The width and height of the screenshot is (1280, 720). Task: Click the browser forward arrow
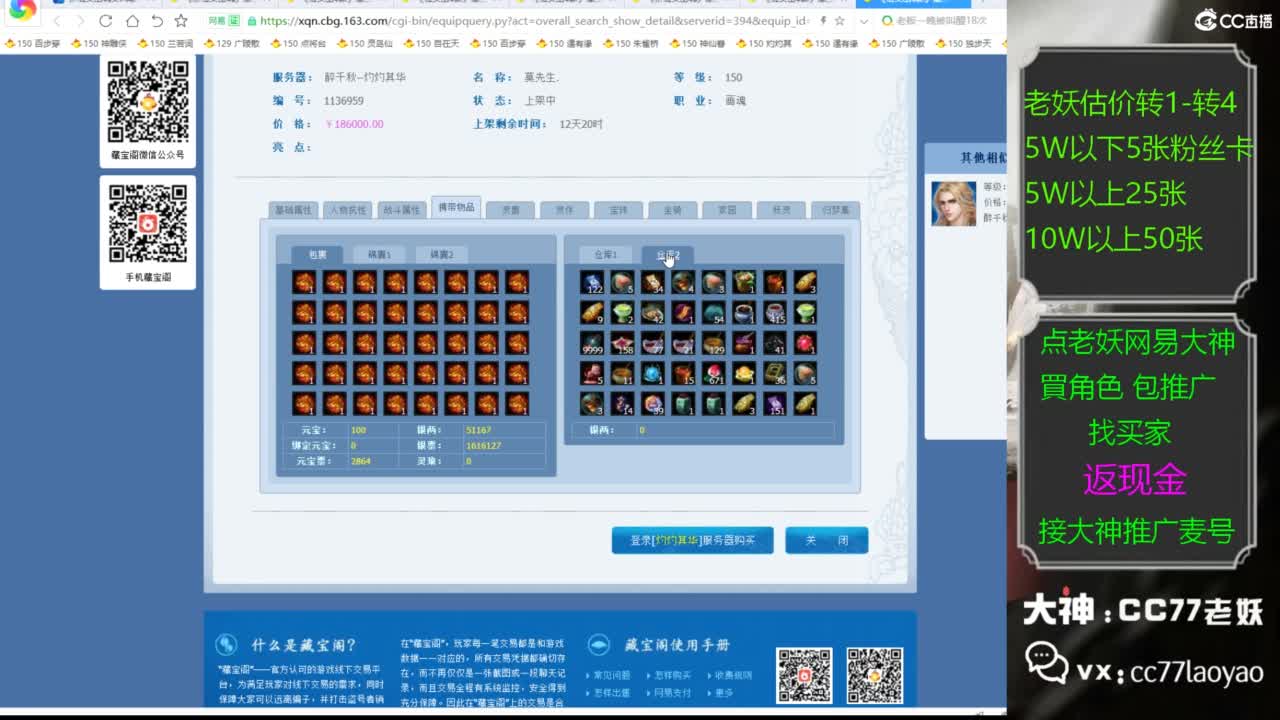[82, 20]
